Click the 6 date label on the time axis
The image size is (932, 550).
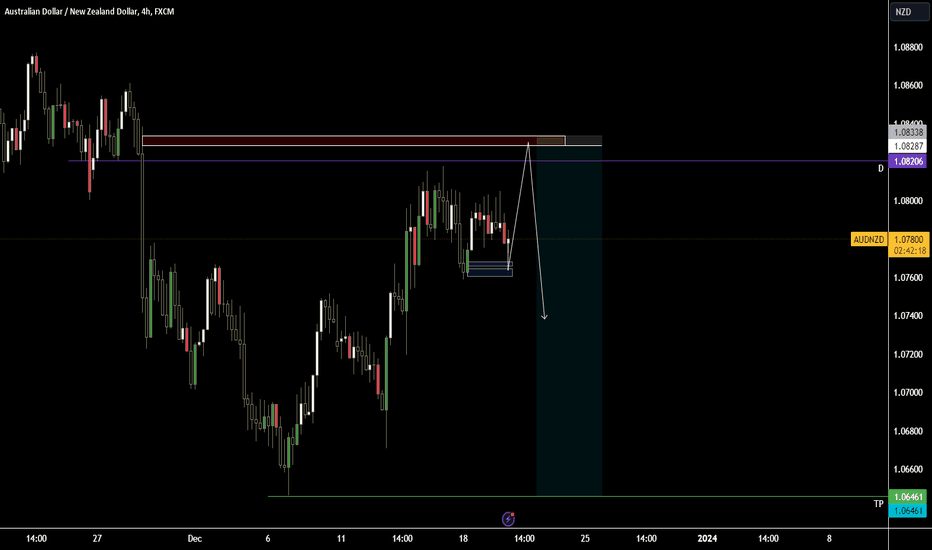pos(267,539)
